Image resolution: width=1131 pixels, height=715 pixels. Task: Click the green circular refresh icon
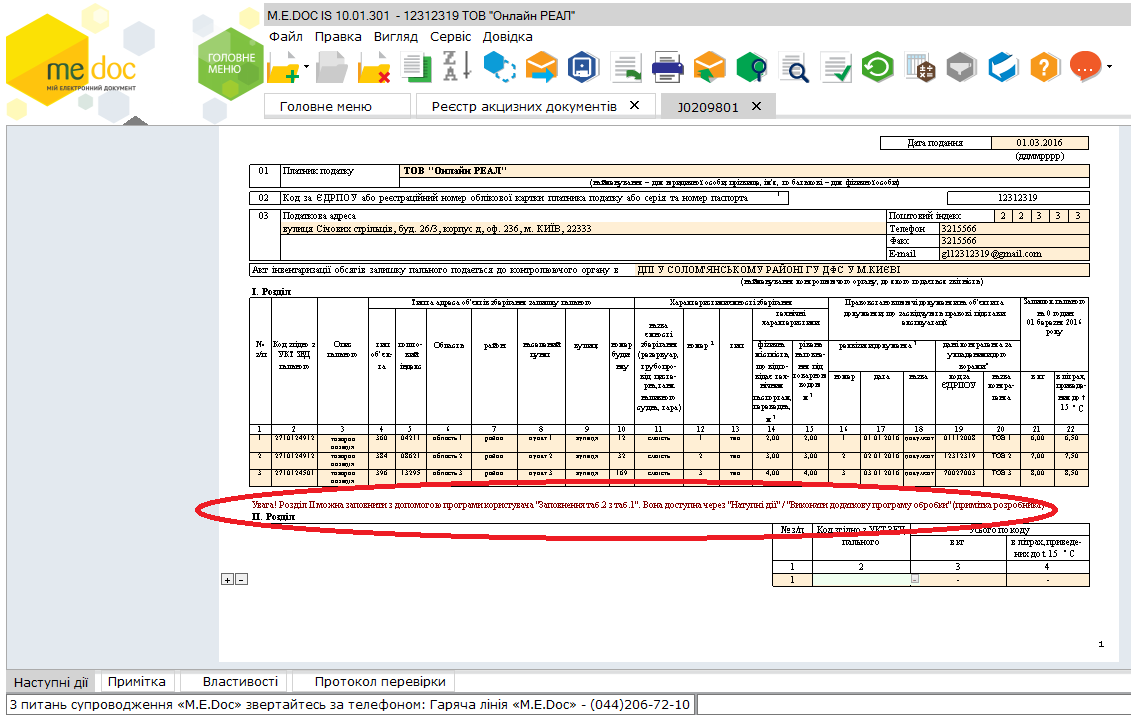point(878,68)
